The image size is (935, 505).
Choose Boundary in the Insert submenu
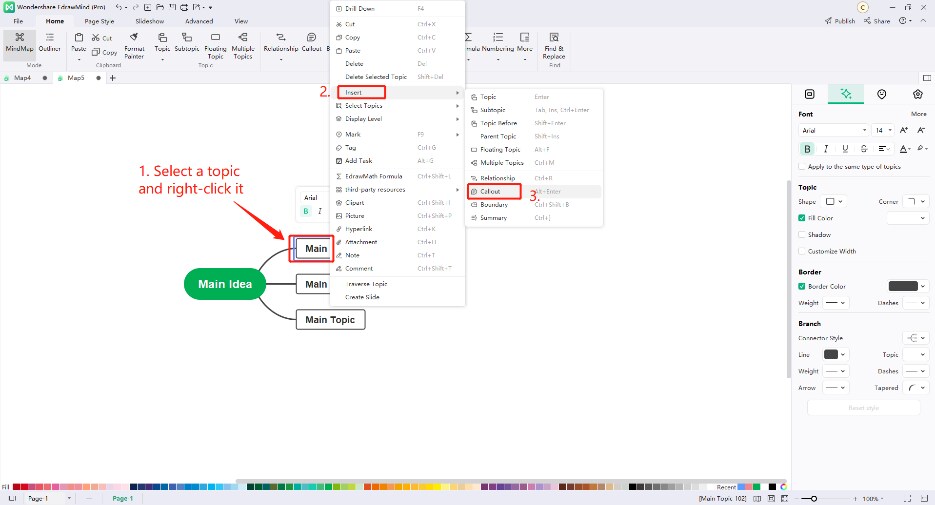[534, 205]
